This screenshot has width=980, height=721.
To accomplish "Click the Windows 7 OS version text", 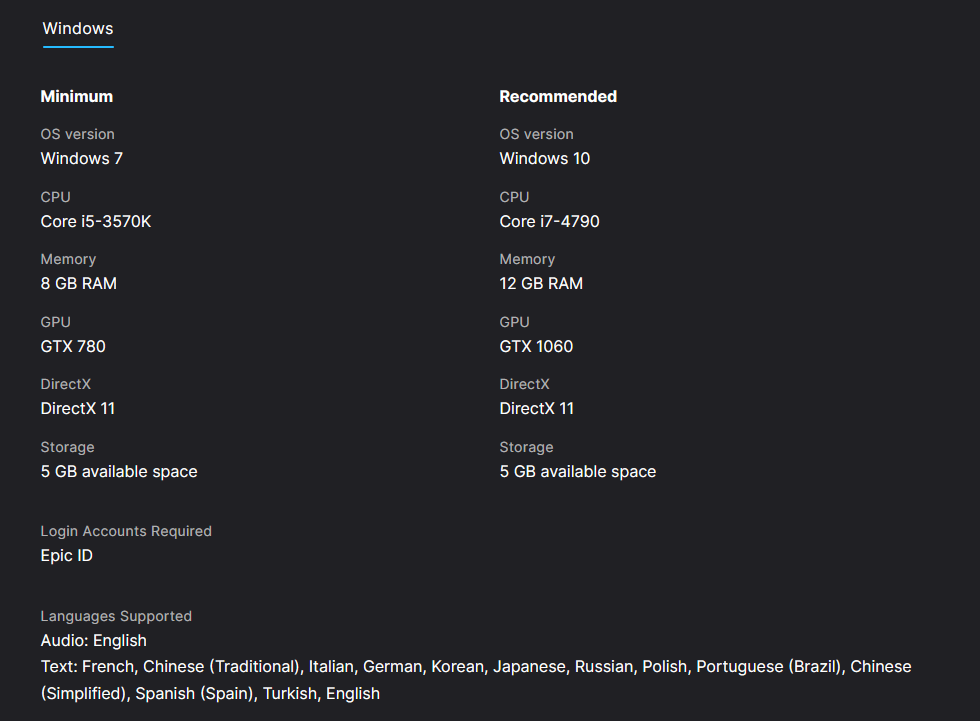I will [x=82, y=158].
